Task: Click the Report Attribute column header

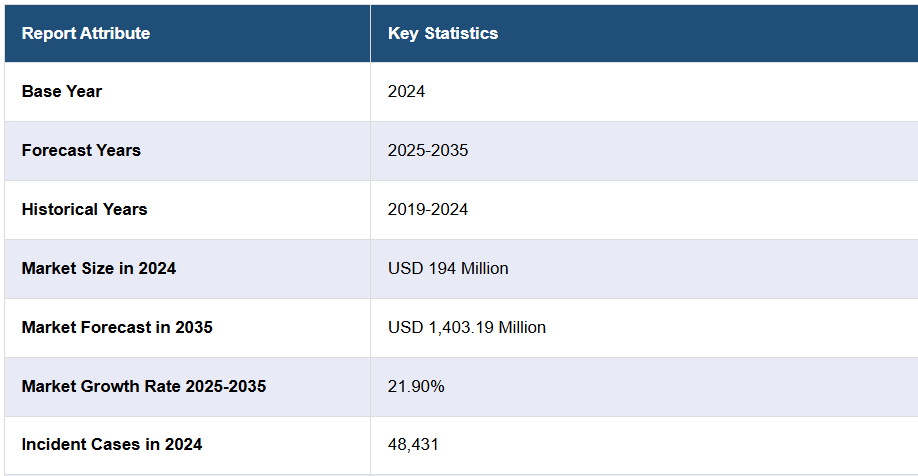Action: click(x=86, y=33)
